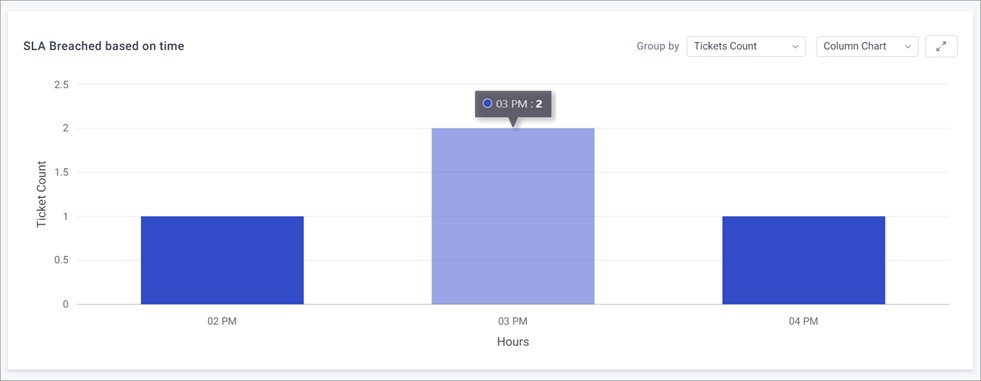Click the 04 PM axis label
The image size is (981, 381).
[803, 322]
